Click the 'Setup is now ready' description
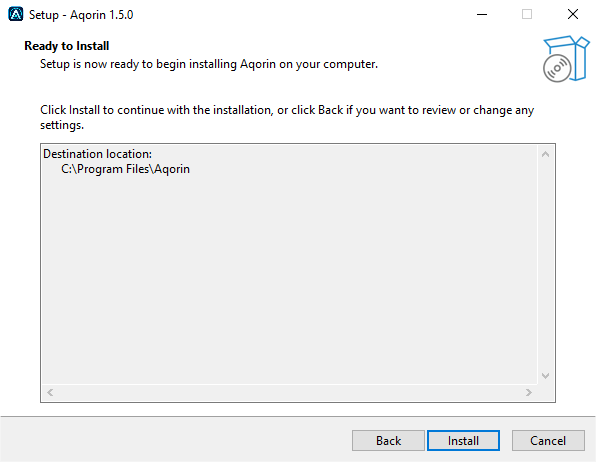This screenshot has width=596, height=462. click(x=209, y=64)
